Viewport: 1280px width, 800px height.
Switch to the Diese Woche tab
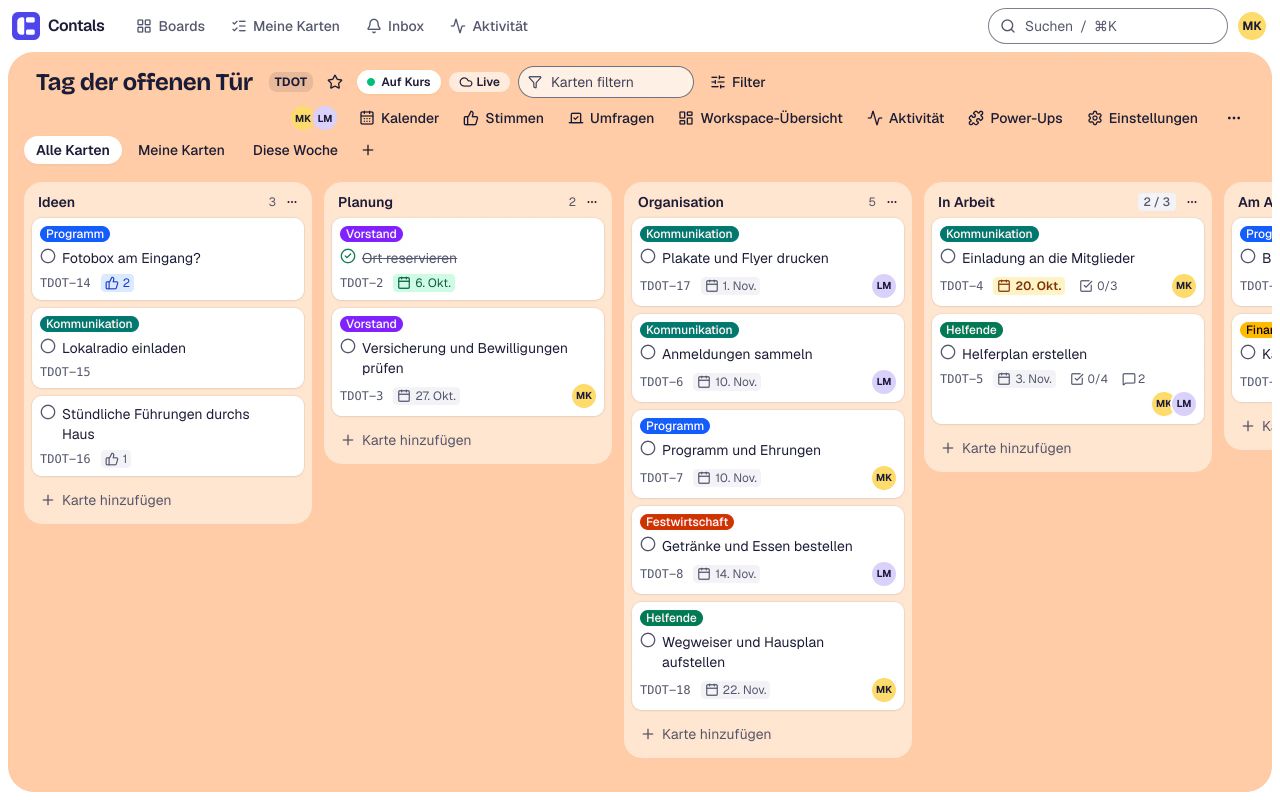click(295, 150)
